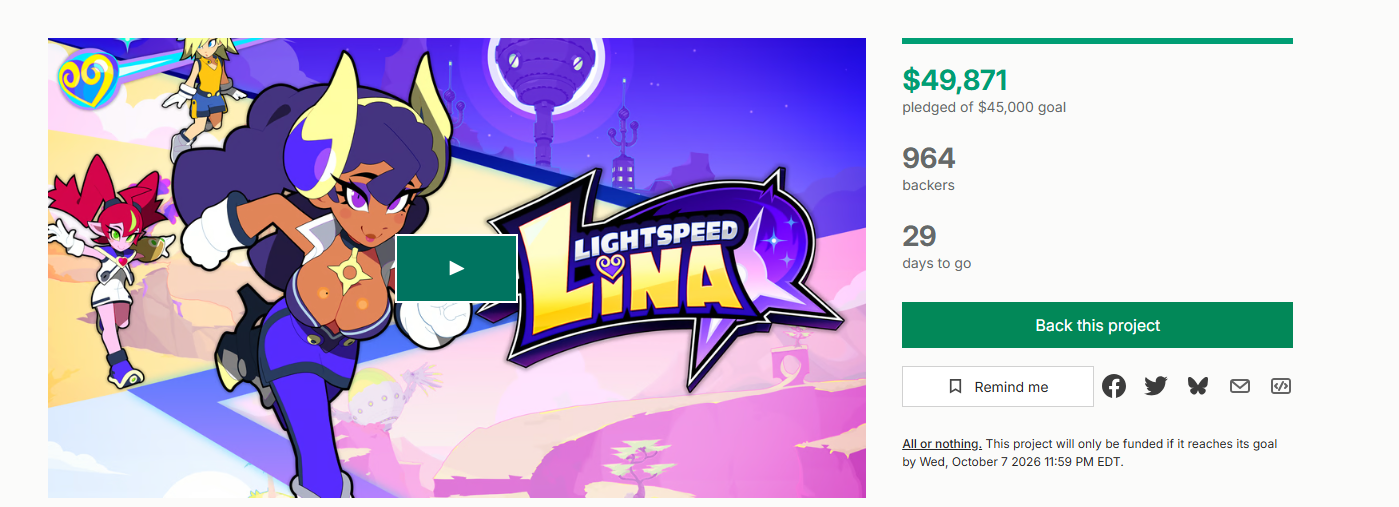Click the green funding progress bar

tap(1097, 41)
